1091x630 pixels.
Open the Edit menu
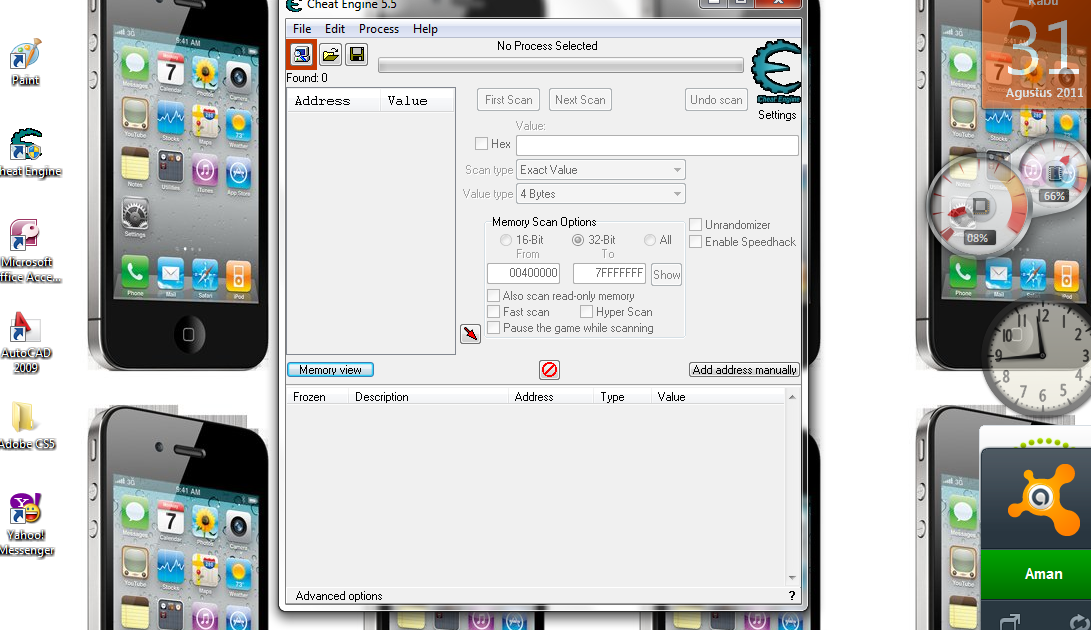click(335, 29)
